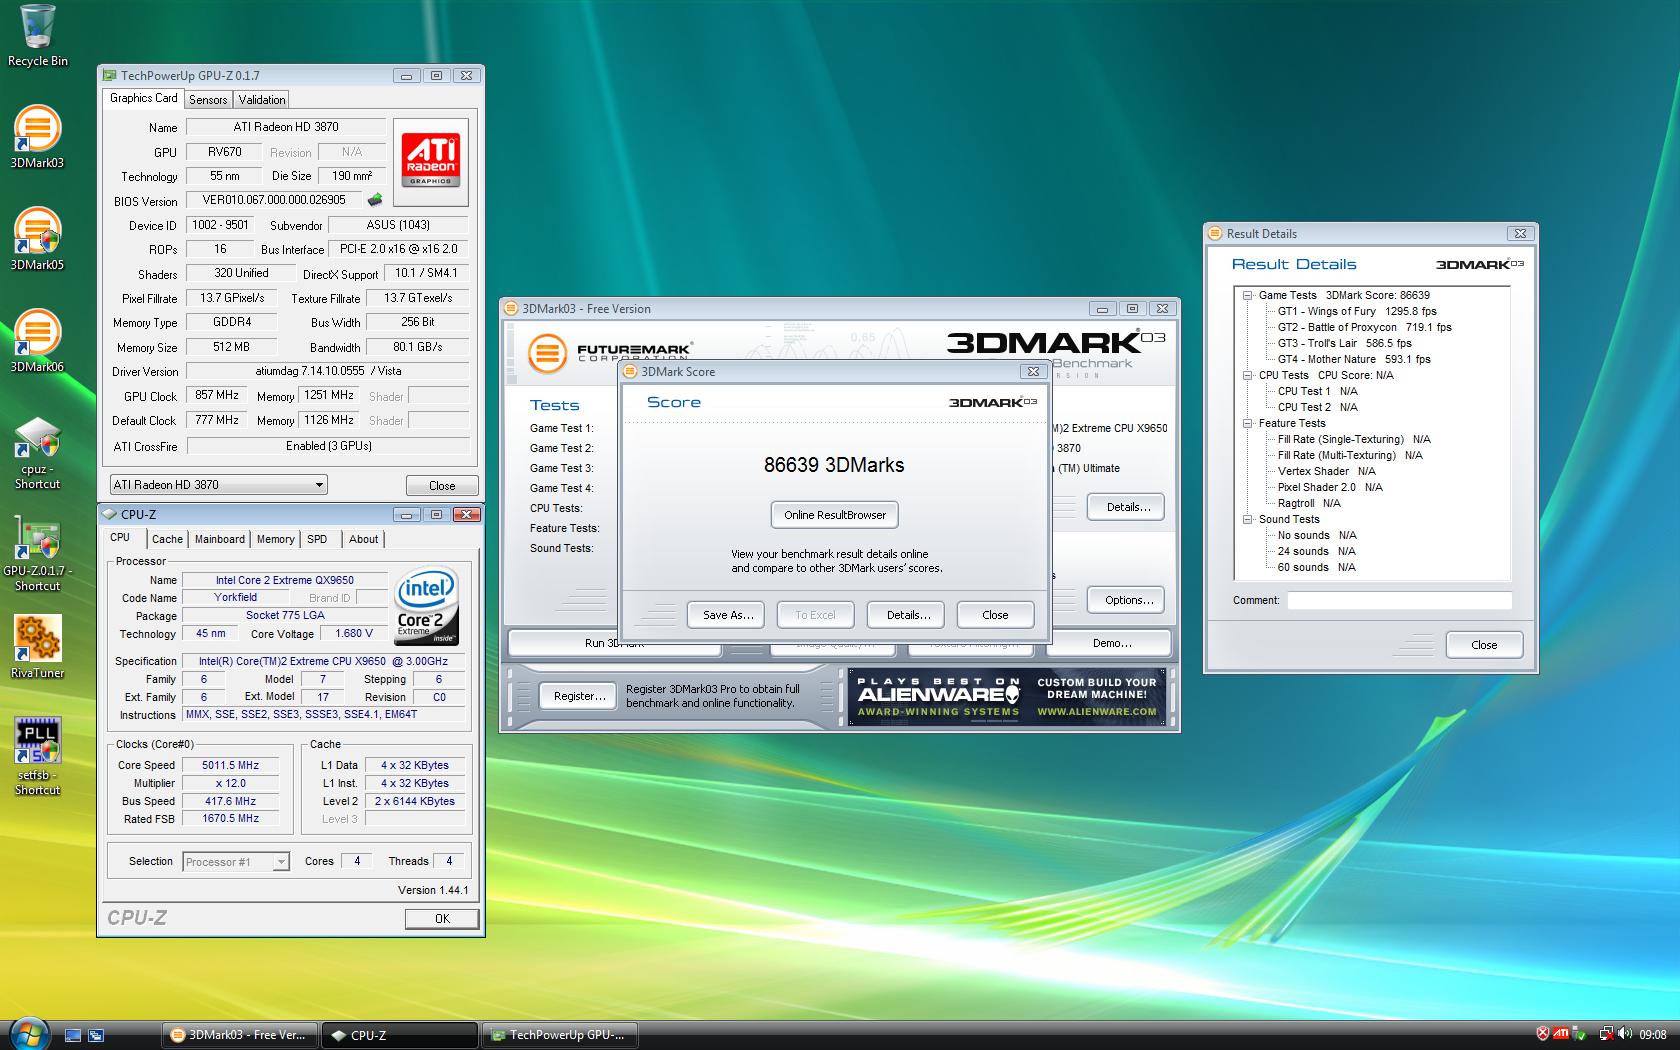Click the 86639 3DMarks score text

coord(834,465)
